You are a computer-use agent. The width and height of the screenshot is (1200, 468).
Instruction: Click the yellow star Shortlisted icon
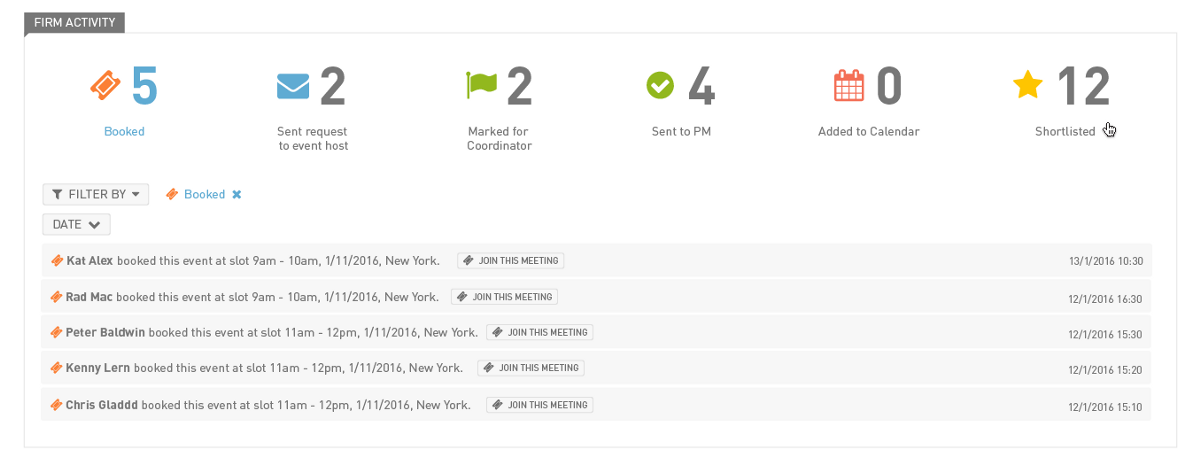(1027, 85)
